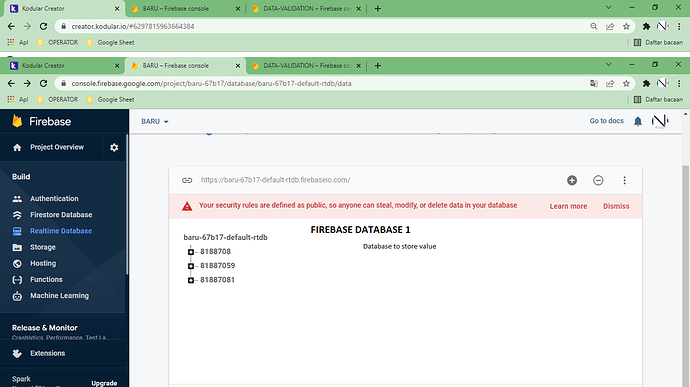Select root node baru-67b17-default-rtdb
The width and height of the screenshot is (690, 387).
[225, 237]
